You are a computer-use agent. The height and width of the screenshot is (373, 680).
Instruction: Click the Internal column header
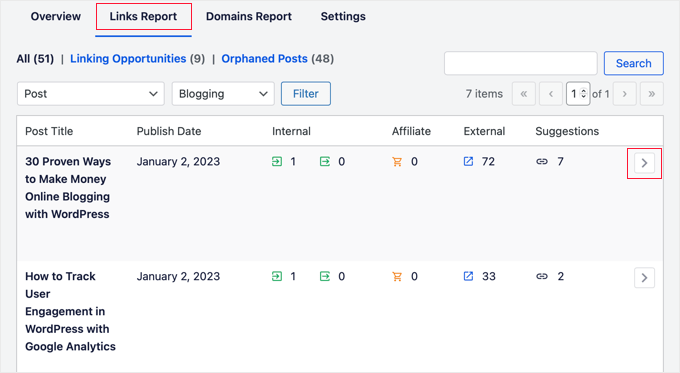pyautogui.click(x=291, y=131)
